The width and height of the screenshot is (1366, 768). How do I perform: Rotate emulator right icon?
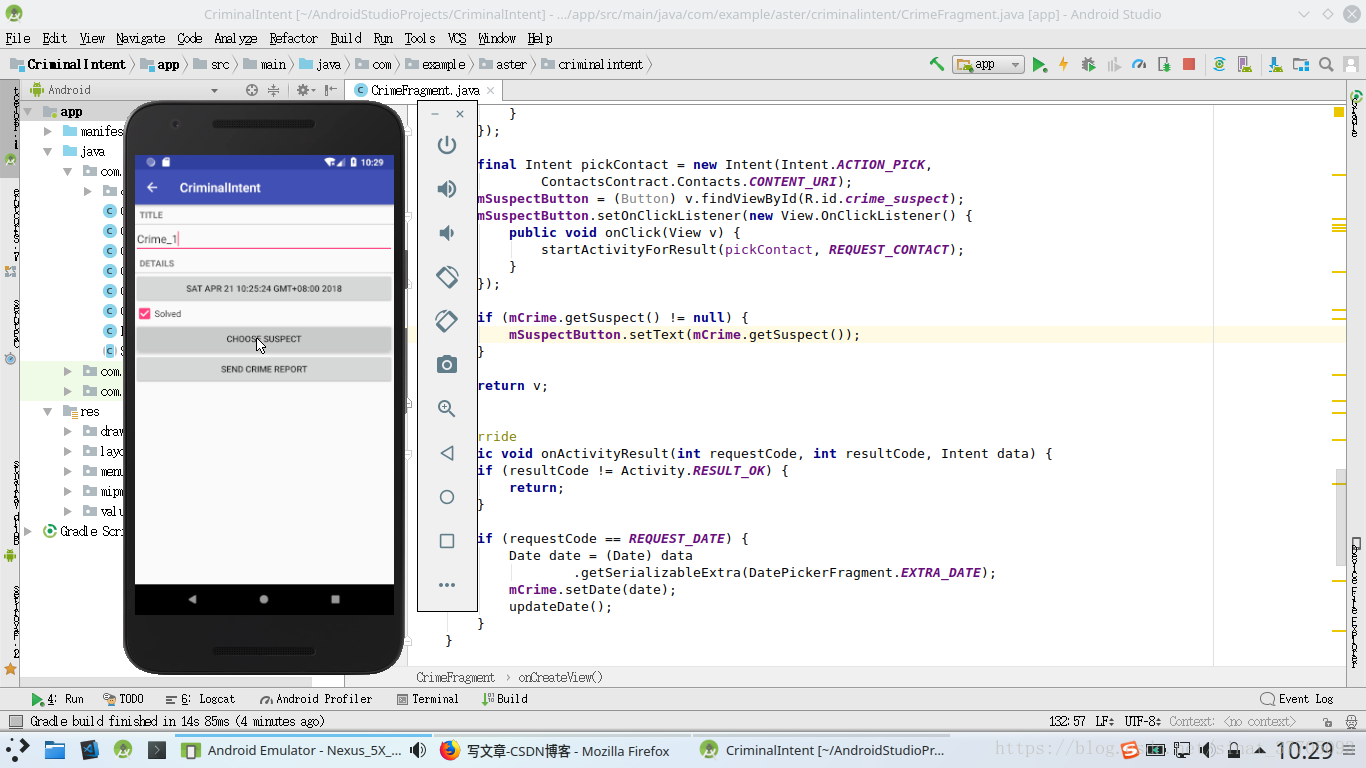click(x=447, y=321)
